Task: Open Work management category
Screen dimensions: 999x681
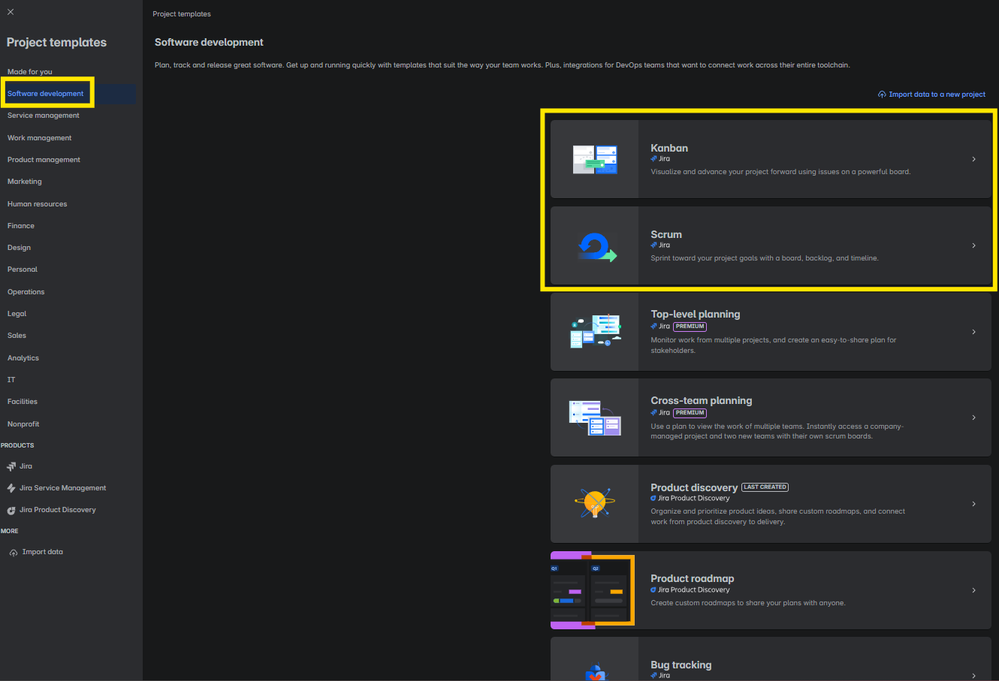Action: 40,138
